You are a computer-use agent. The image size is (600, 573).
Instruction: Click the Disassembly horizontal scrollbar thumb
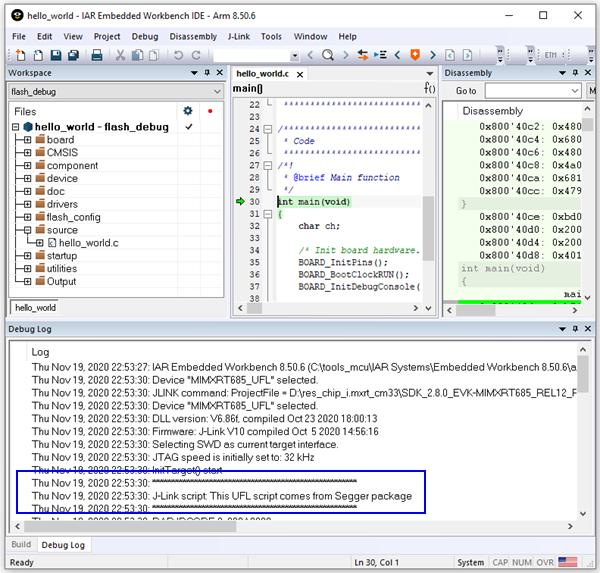pos(476,310)
